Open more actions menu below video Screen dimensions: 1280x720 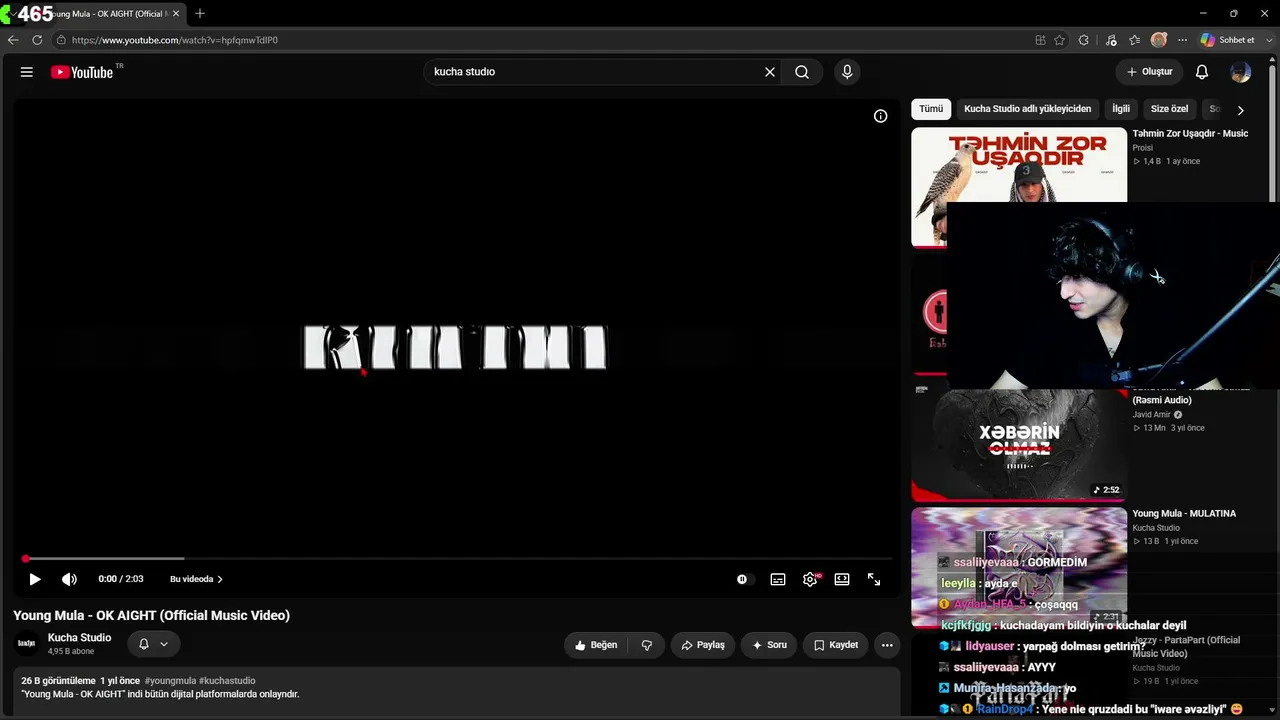point(887,645)
